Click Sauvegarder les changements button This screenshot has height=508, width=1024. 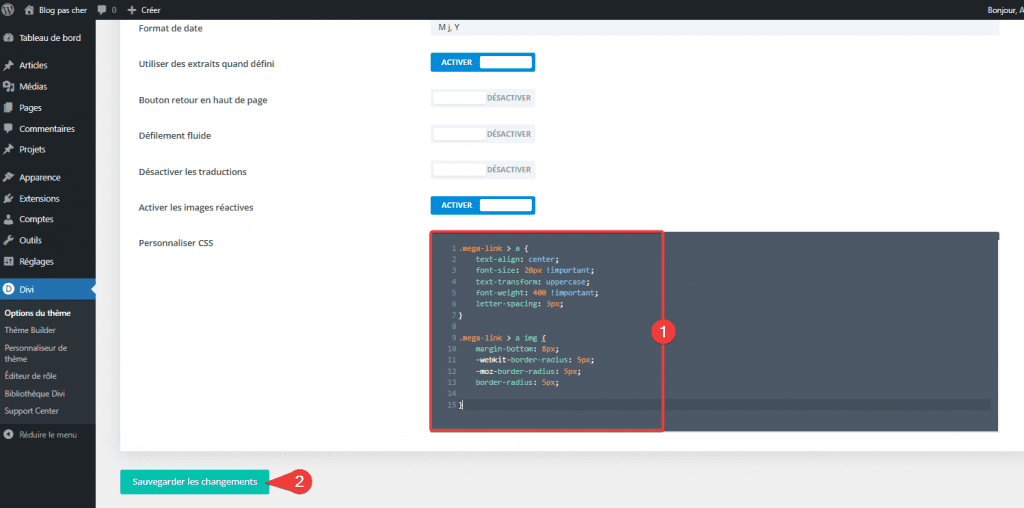[x=194, y=481]
